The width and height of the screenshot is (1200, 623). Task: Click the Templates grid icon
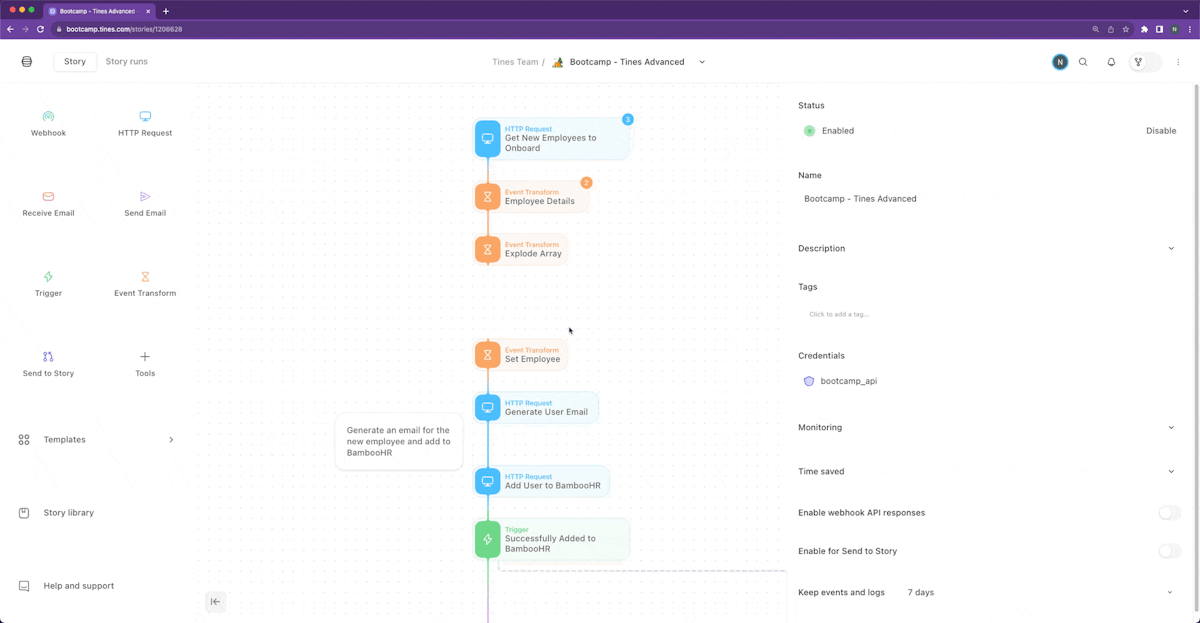tap(24, 440)
